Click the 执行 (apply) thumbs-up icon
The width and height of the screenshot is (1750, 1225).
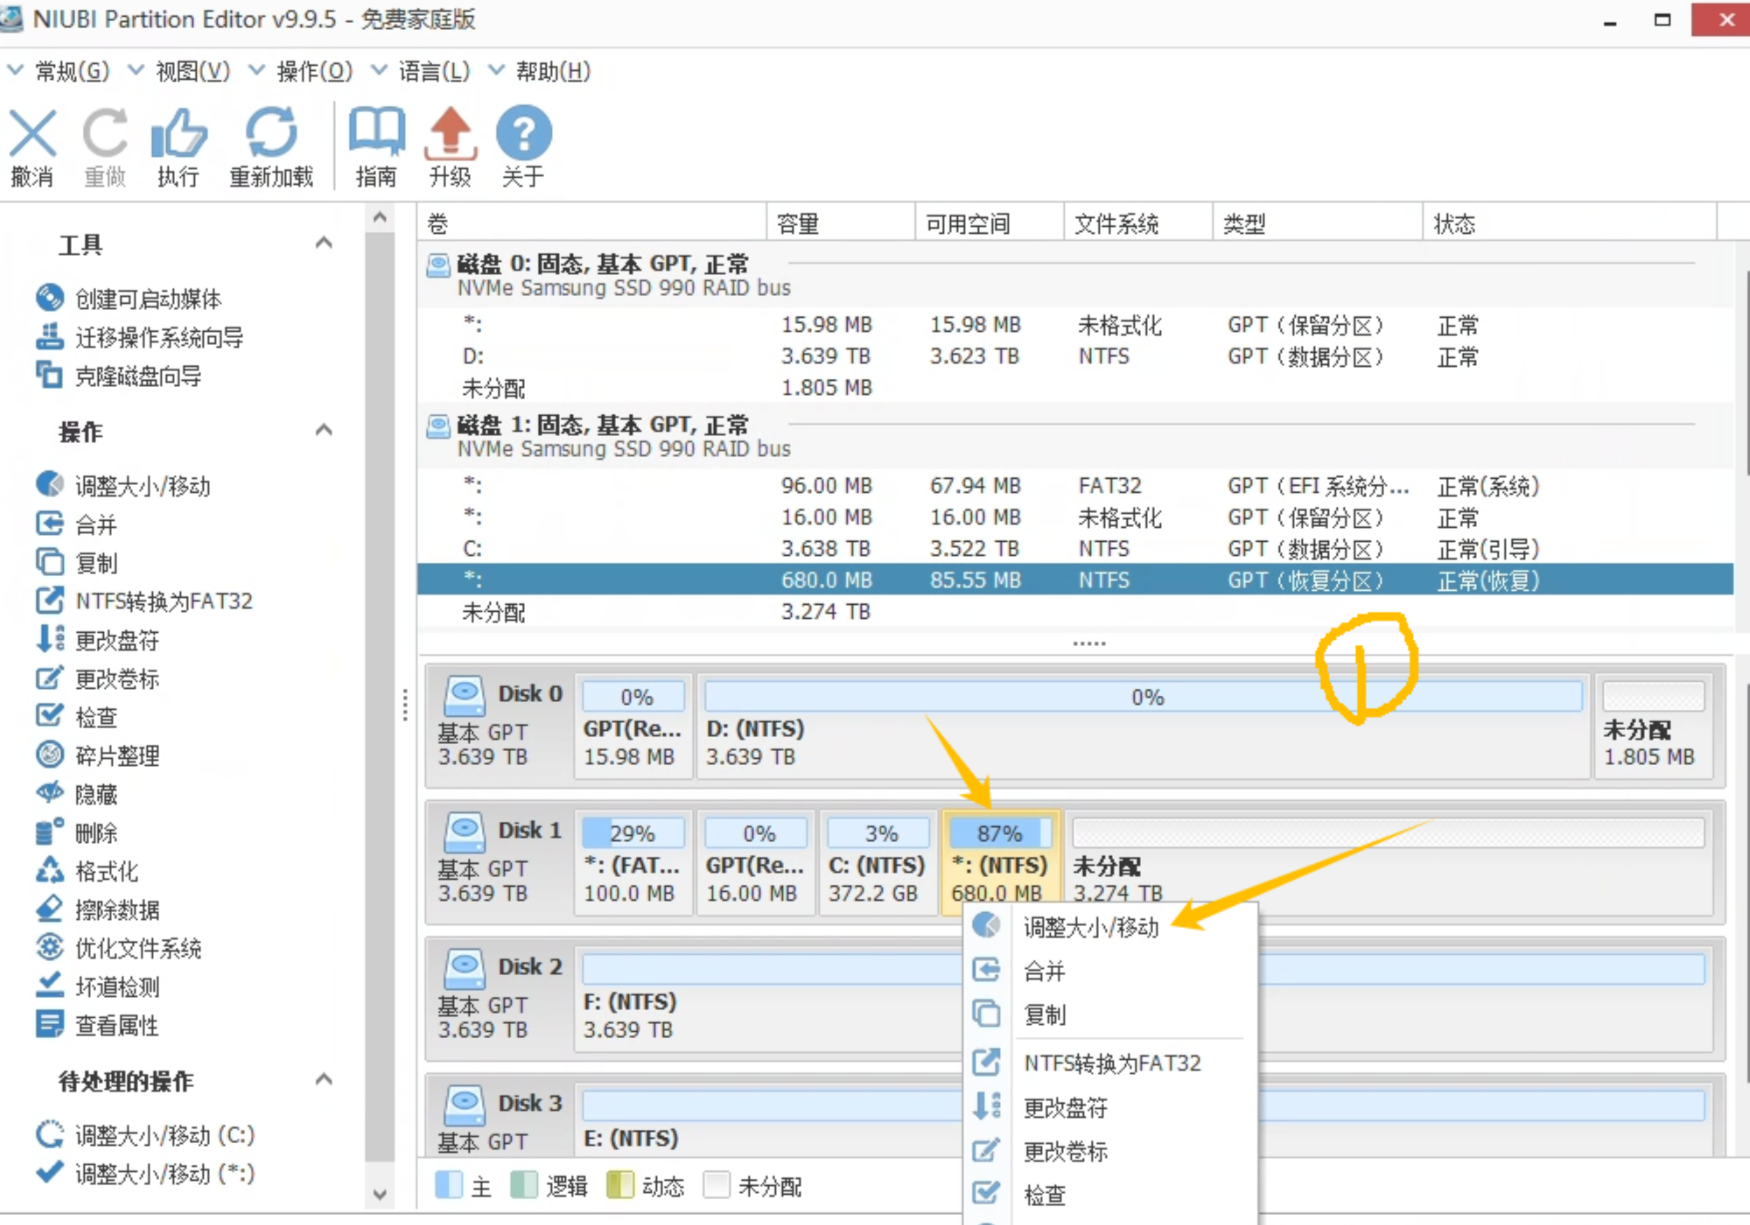point(178,134)
